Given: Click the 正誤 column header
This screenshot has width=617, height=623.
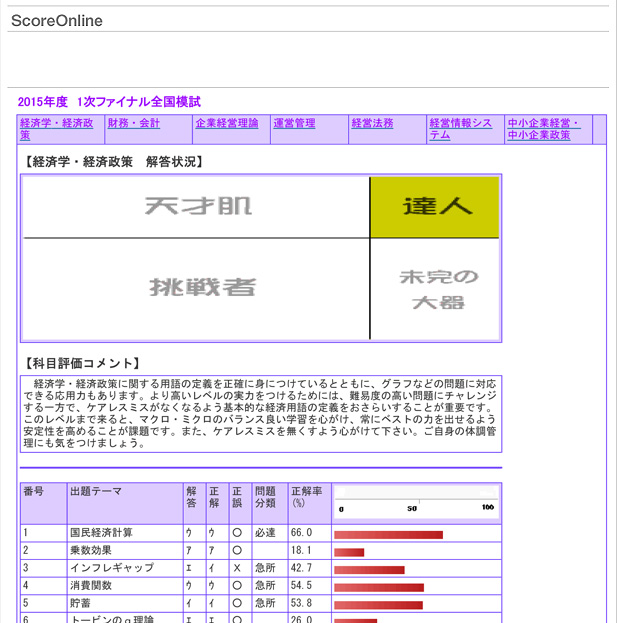Looking at the screenshot, I should point(240,503).
